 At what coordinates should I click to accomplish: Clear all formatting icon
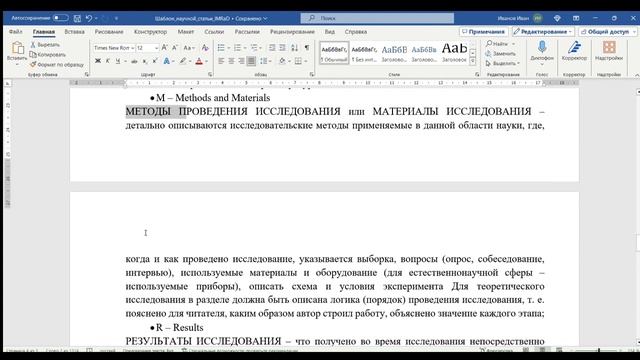click(205, 48)
